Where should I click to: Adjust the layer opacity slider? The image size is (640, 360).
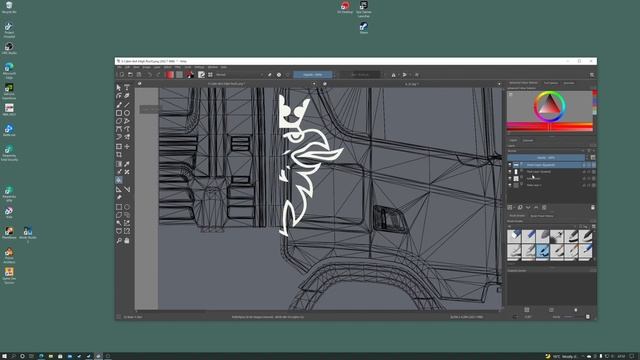(x=546, y=158)
